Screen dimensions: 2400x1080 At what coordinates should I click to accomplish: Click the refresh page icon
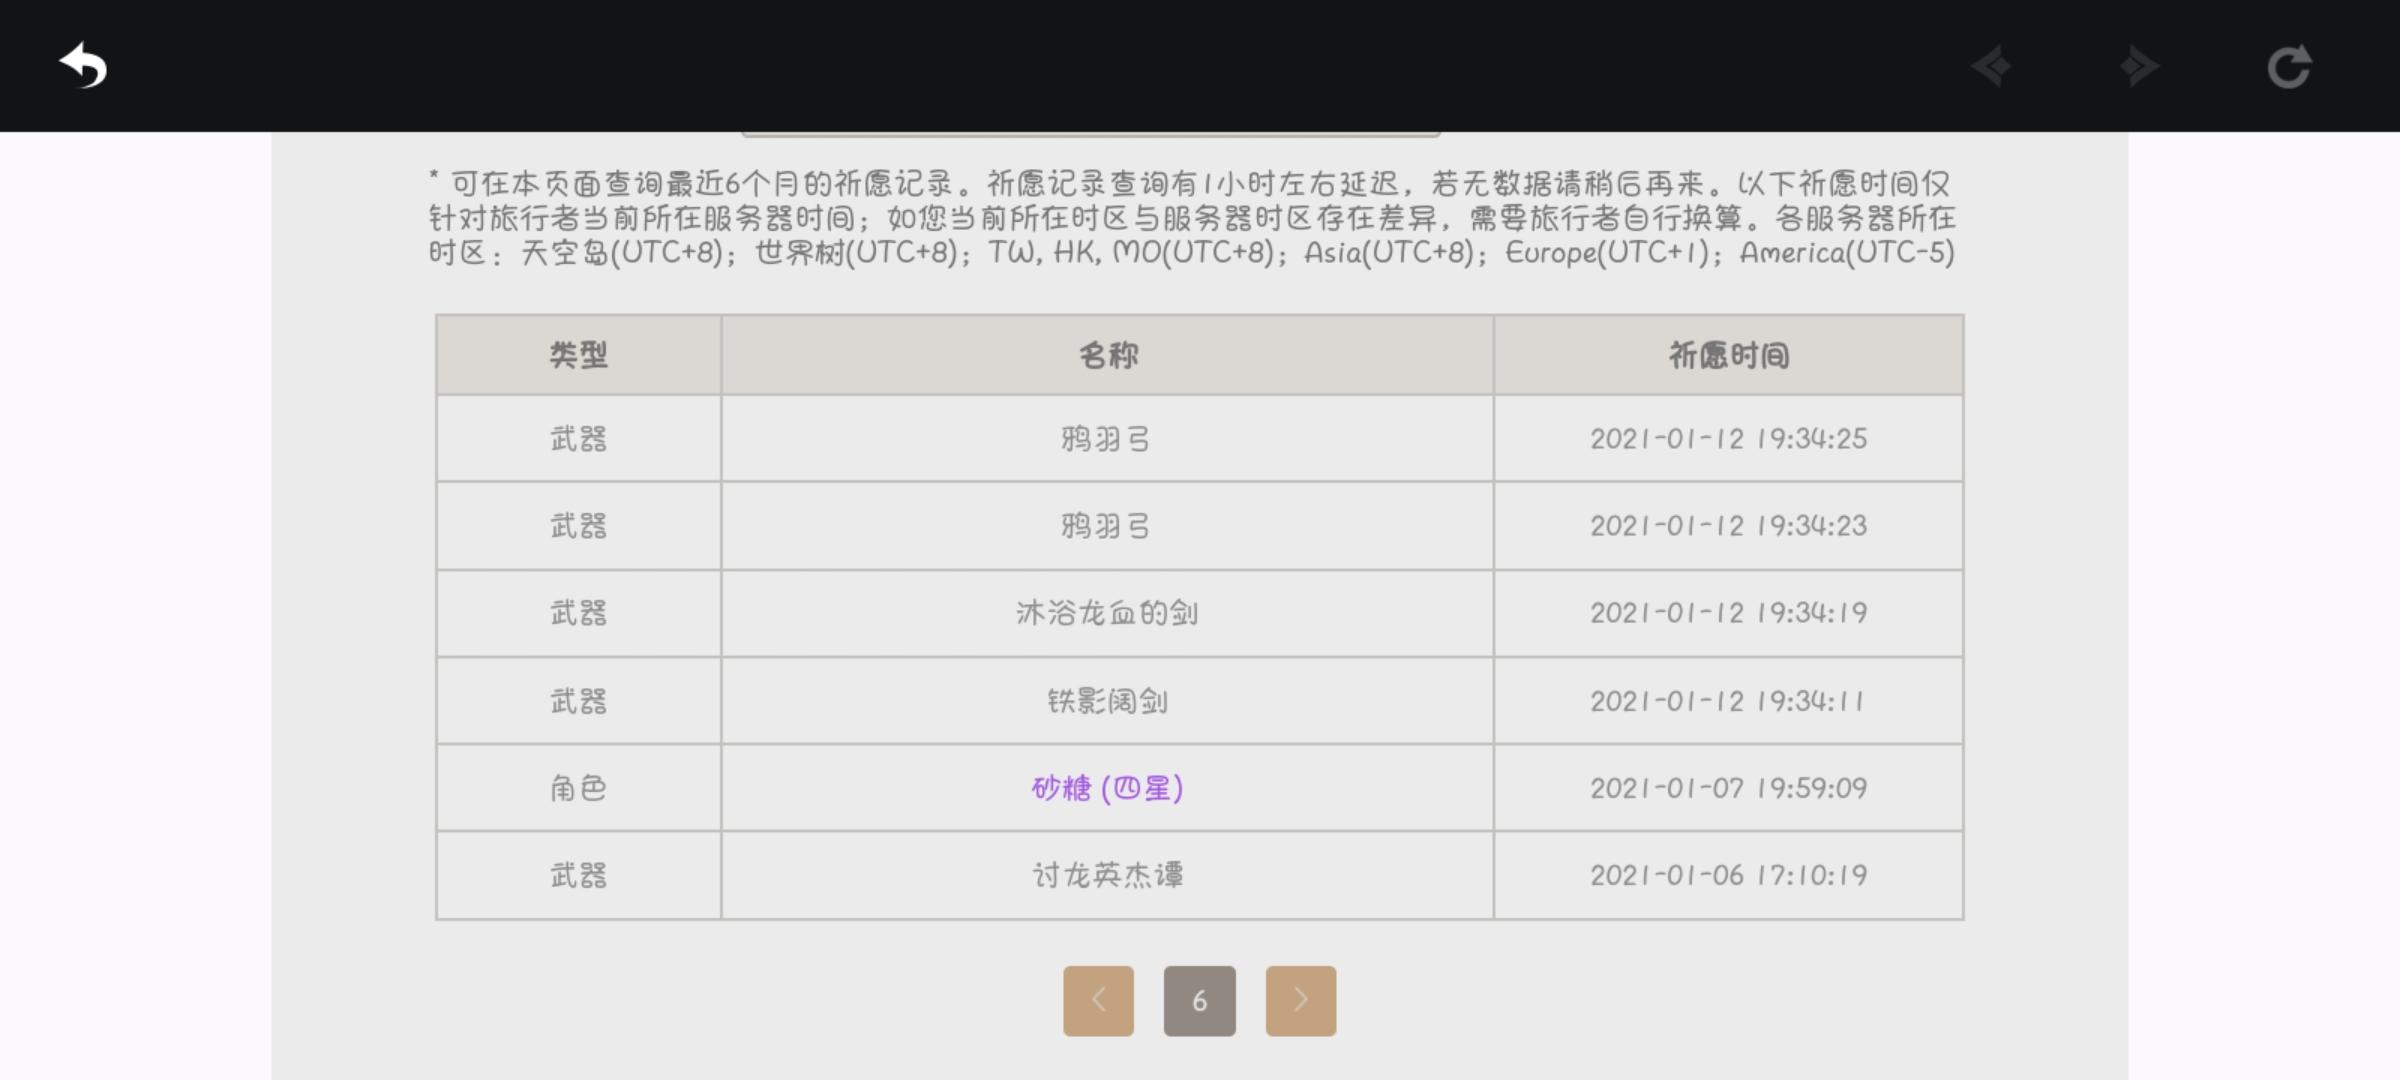[2289, 67]
